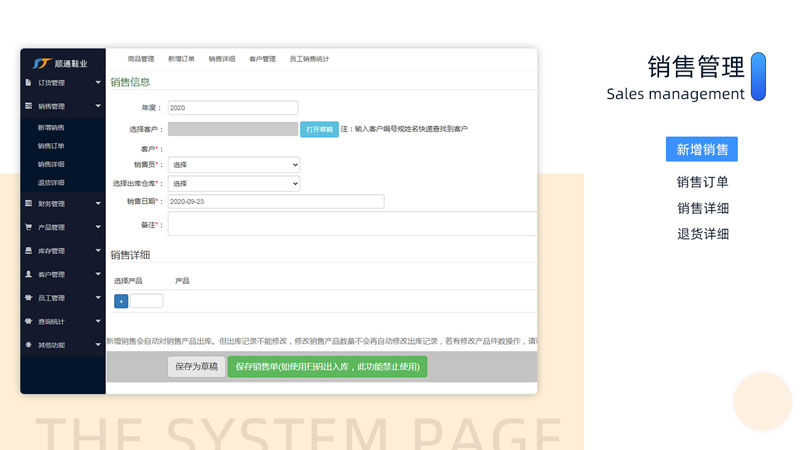
Task: Click the 财务管理 sidebar icon
Action: pos(28,203)
